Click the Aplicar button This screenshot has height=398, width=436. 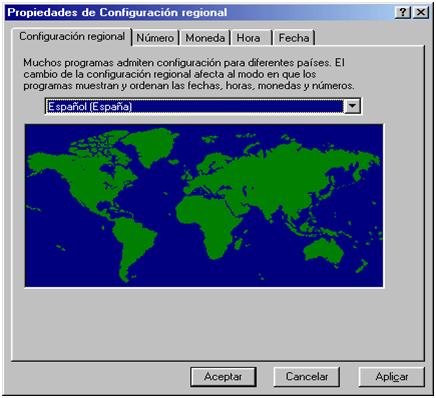(x=391, y=377)
